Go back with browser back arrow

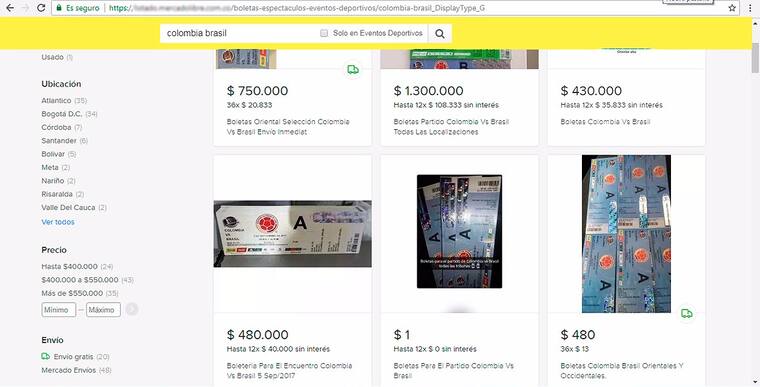pos(10,8)
